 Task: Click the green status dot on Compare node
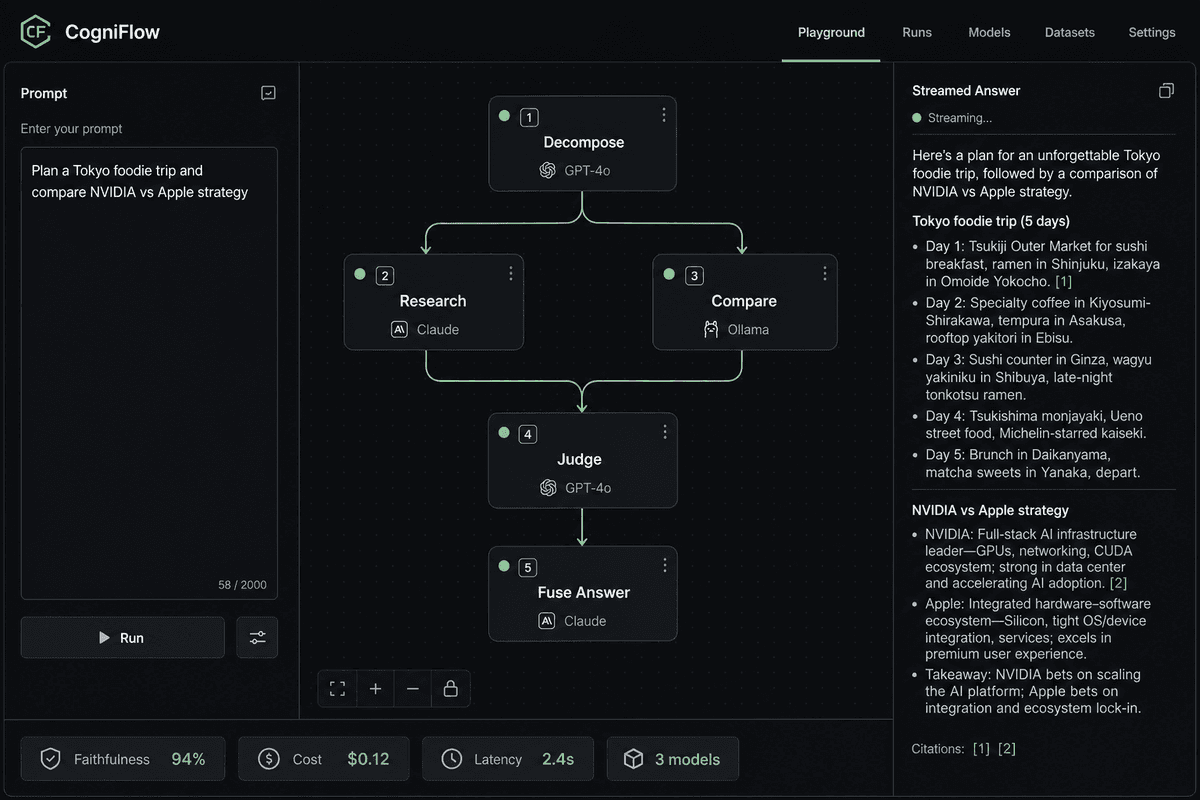[x=669, y=274]
